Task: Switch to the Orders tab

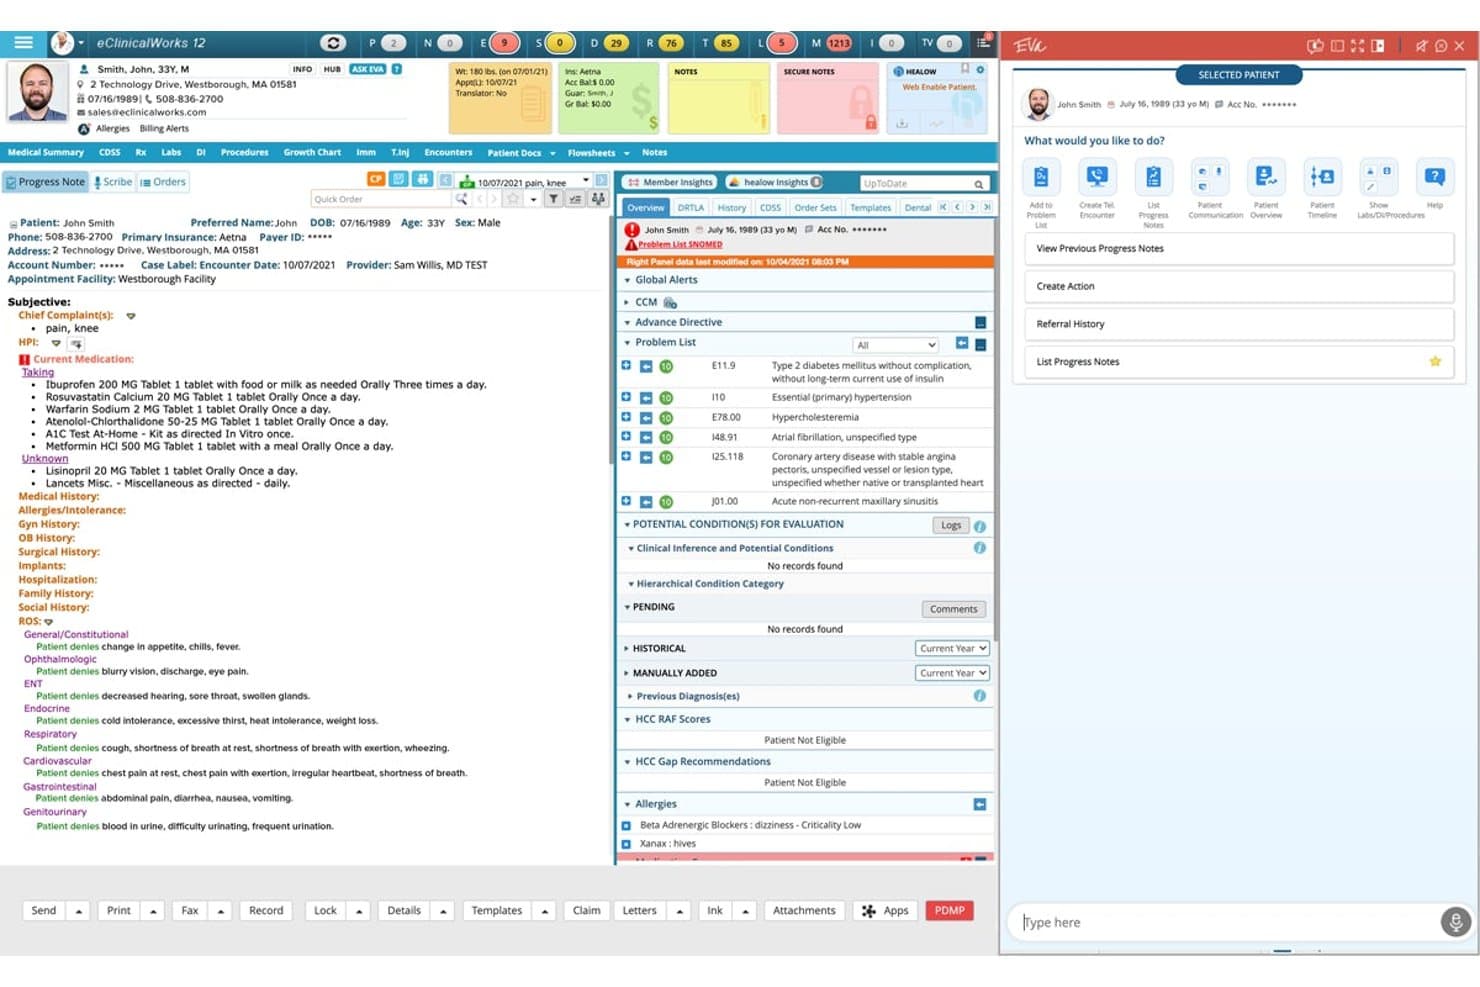Action: pyautogui.click(x=163, y=182)
